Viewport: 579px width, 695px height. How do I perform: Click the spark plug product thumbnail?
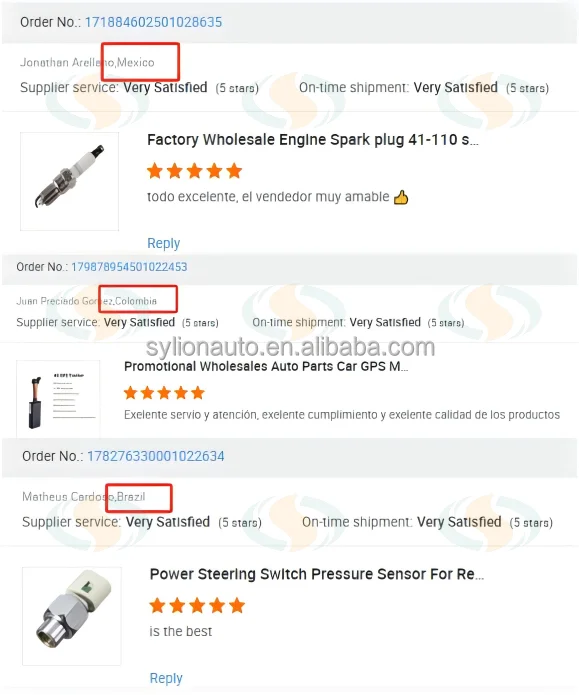coord(70,181)
